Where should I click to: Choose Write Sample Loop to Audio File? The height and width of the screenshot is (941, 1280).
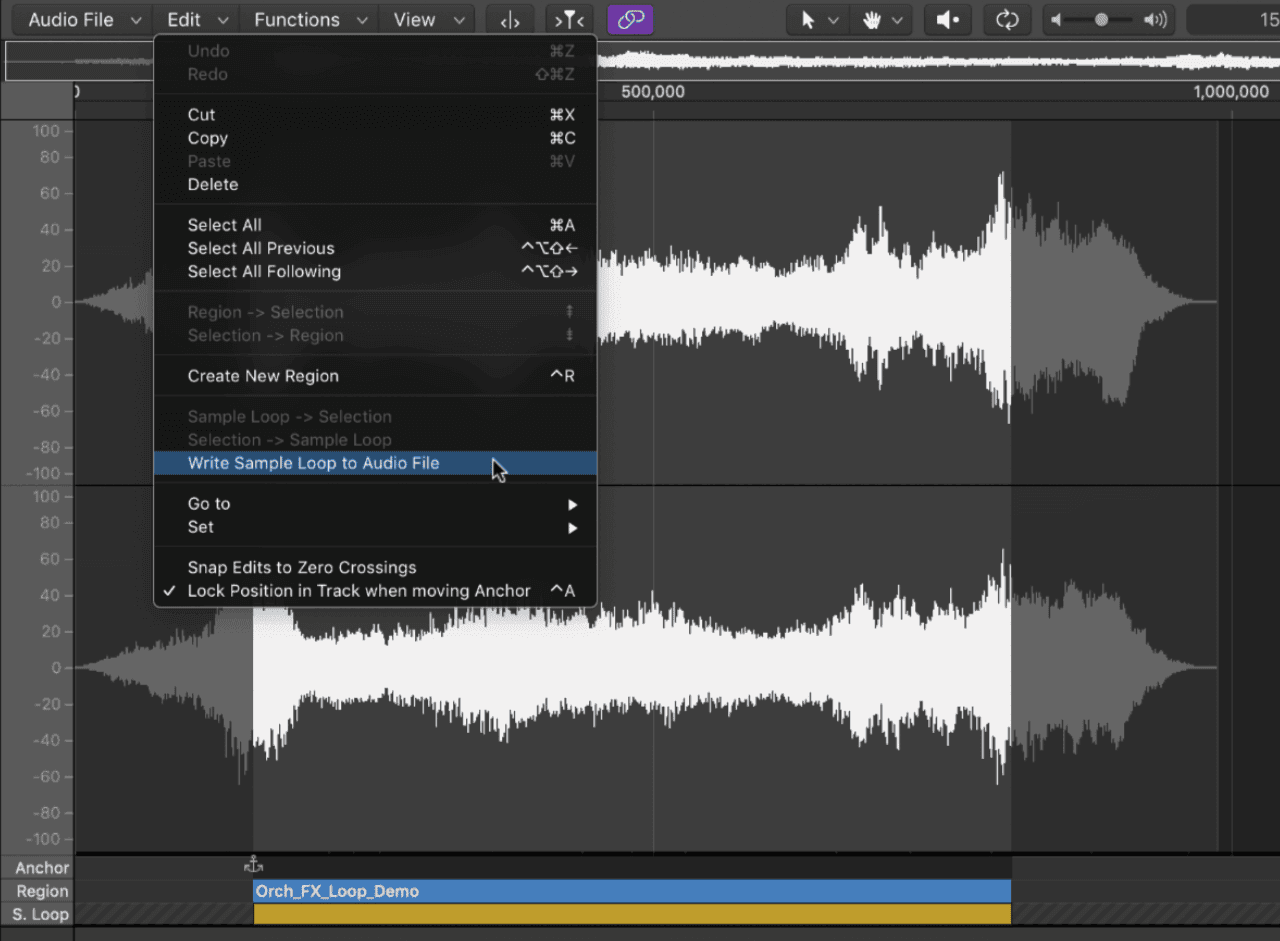(x=375, y=463)
